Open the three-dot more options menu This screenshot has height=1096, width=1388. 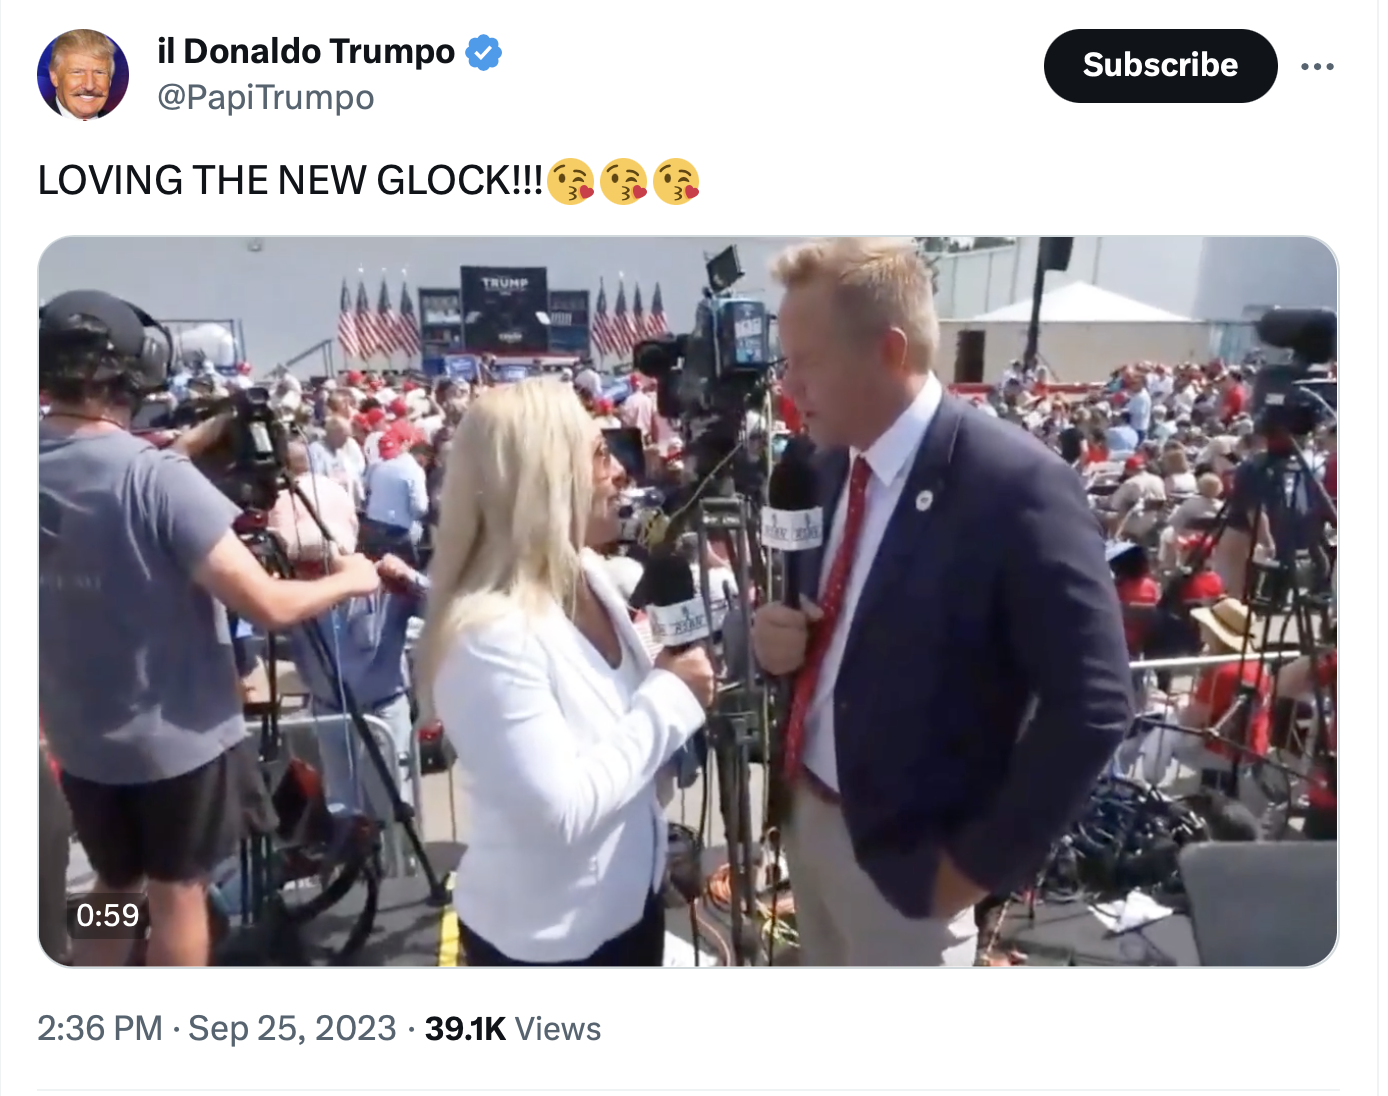pyautogui.click(x=1317, y=66)
